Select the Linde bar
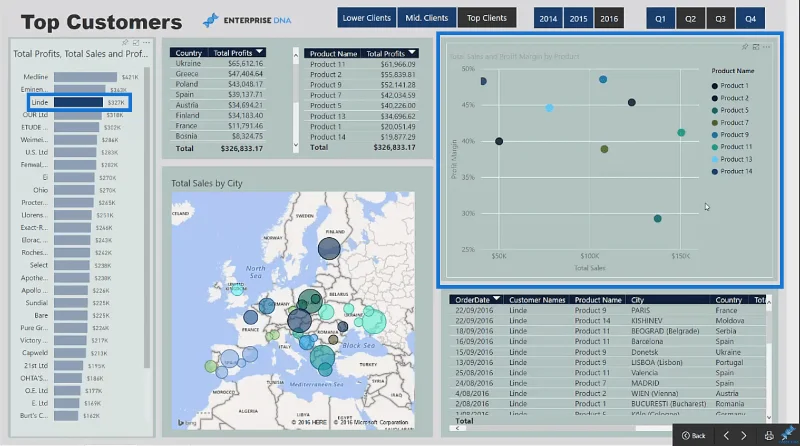800x446 pixels. [x=78, y=102]
